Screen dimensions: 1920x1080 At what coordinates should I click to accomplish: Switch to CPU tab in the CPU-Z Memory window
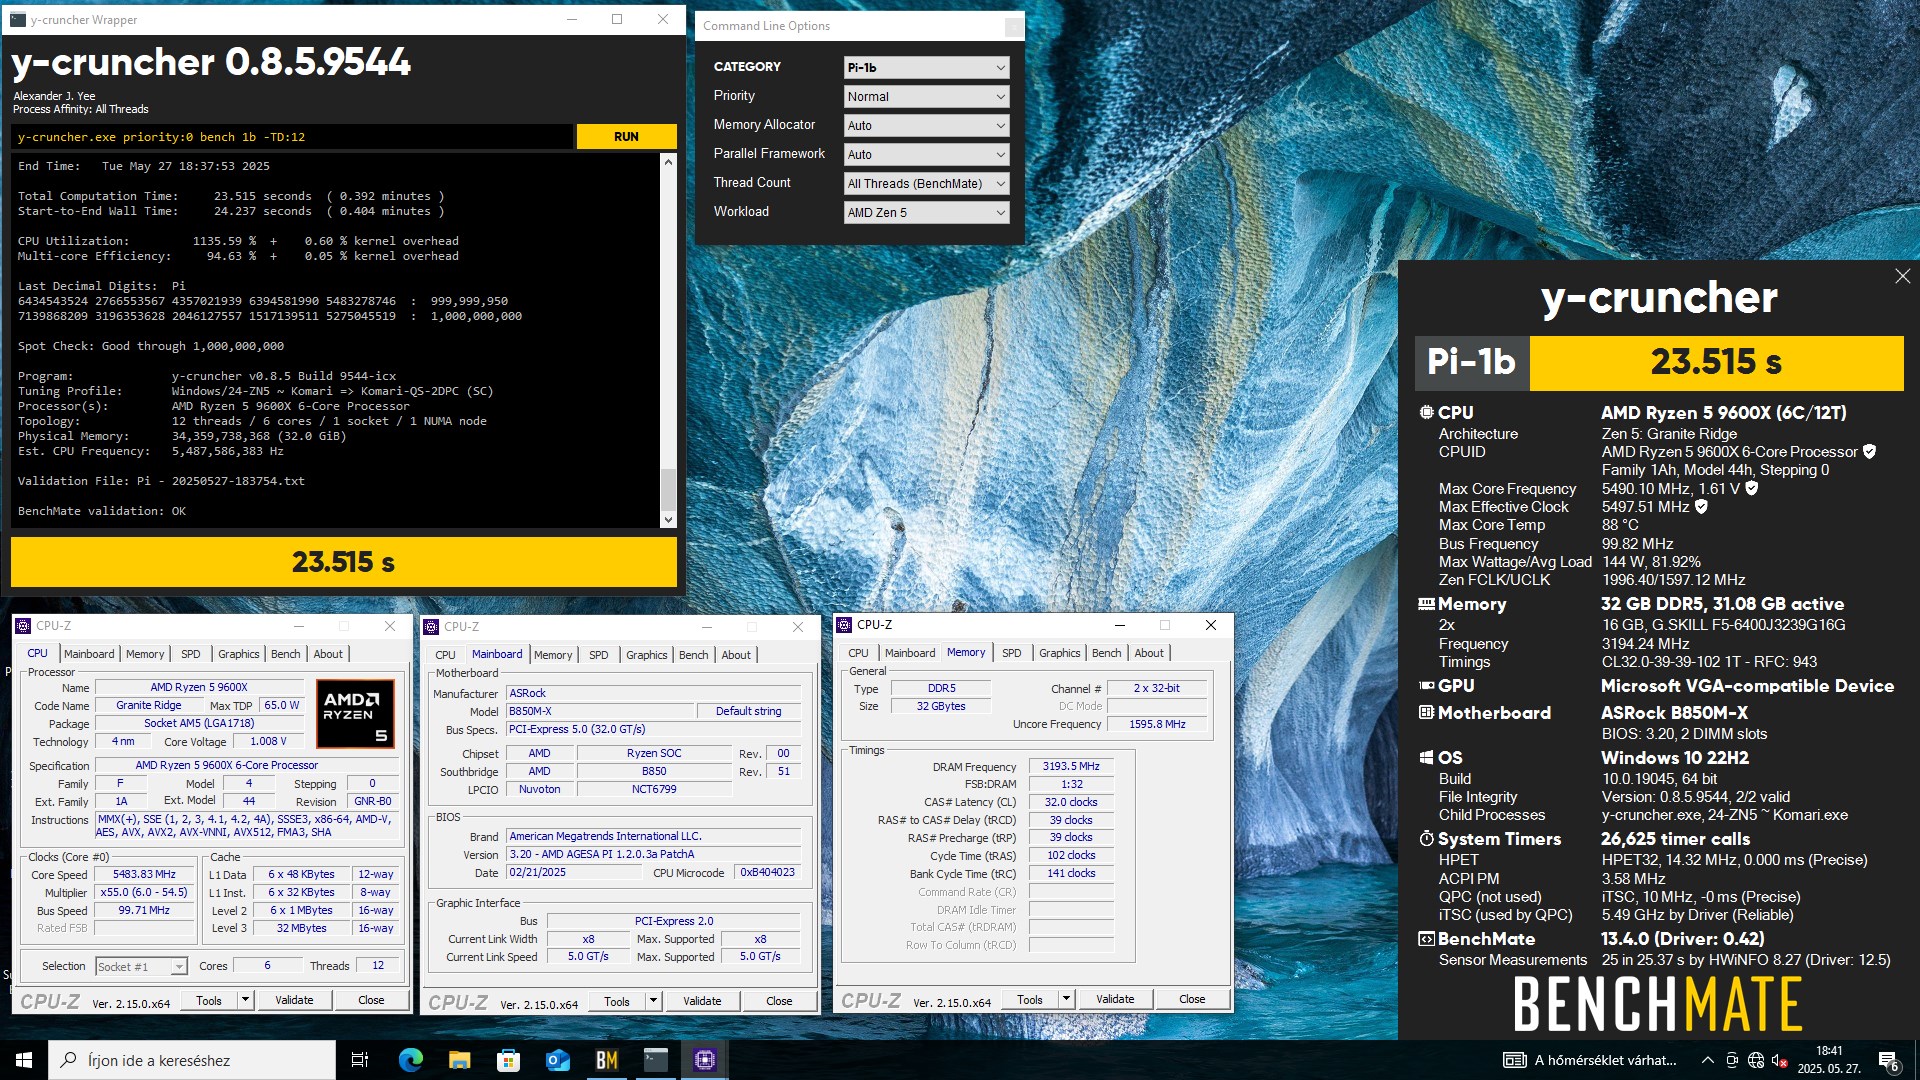(x=858, y=653)
